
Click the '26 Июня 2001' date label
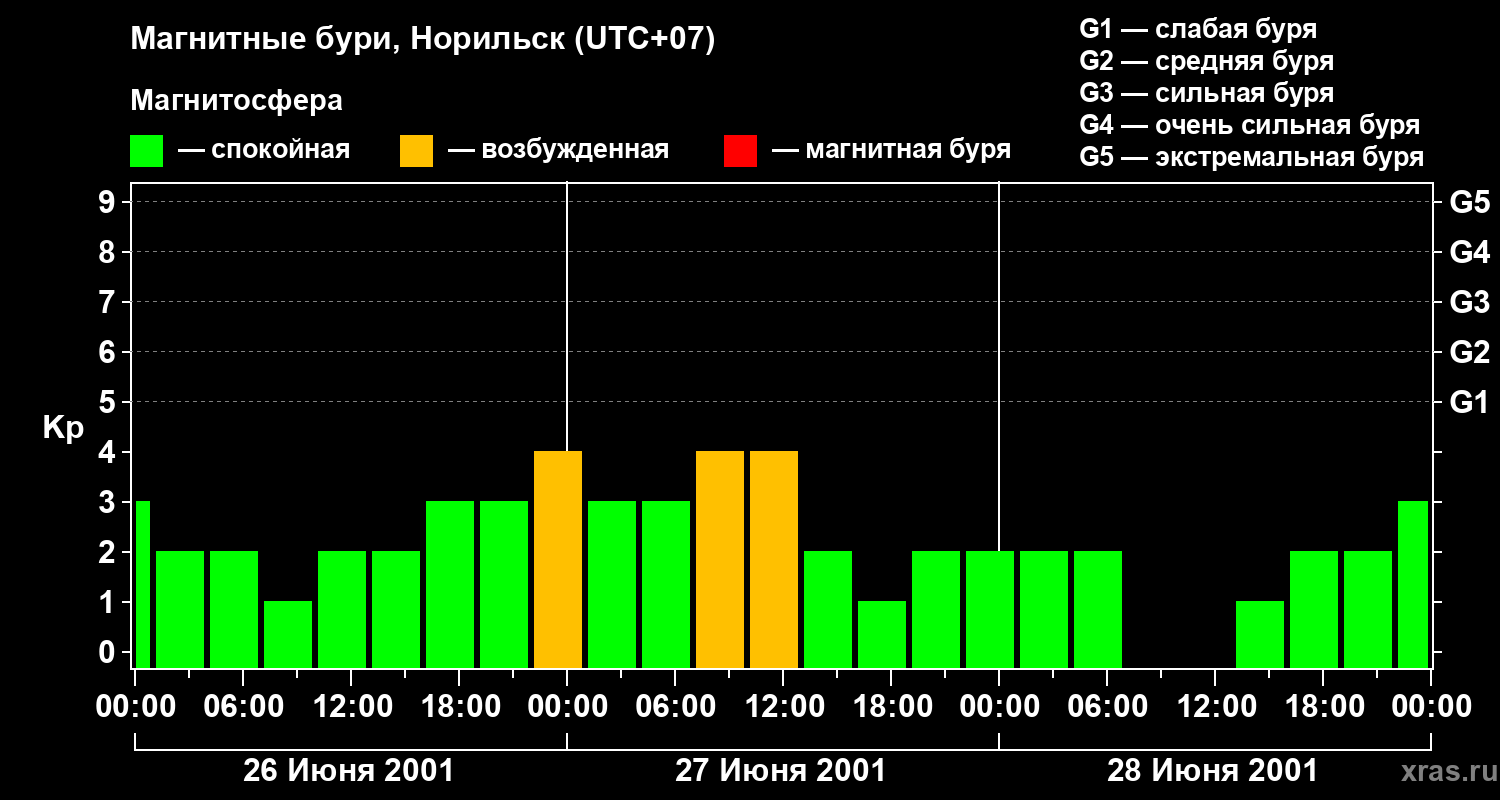[349, 771]
